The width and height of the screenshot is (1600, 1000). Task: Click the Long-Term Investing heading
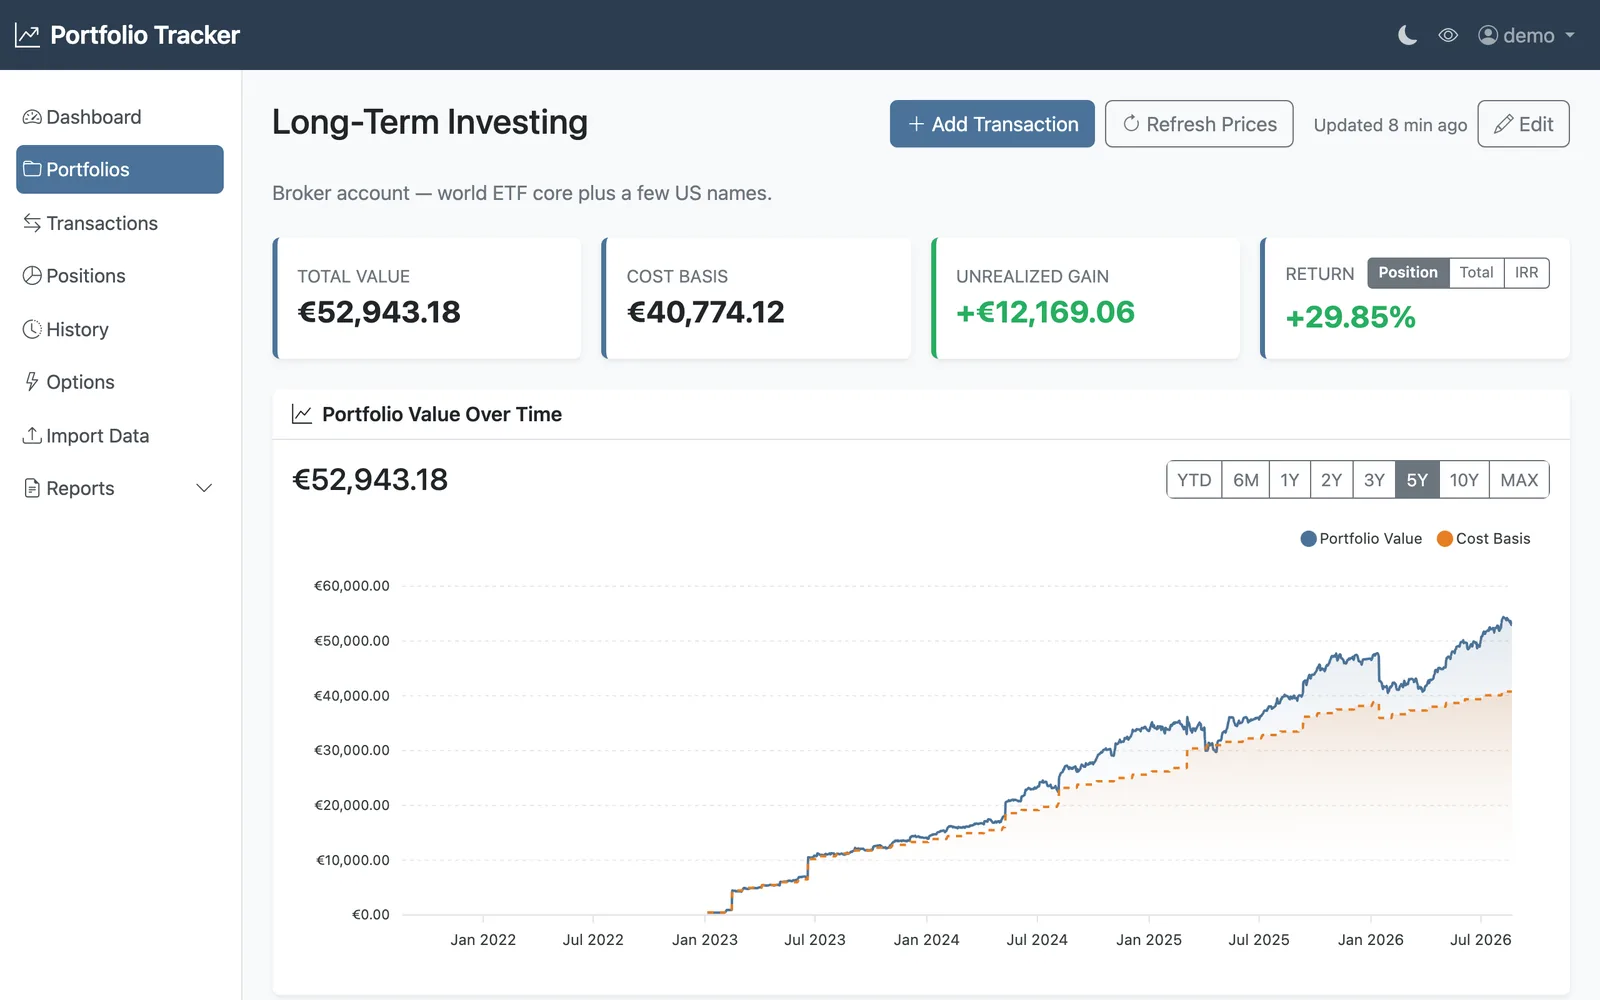[430, 122]
